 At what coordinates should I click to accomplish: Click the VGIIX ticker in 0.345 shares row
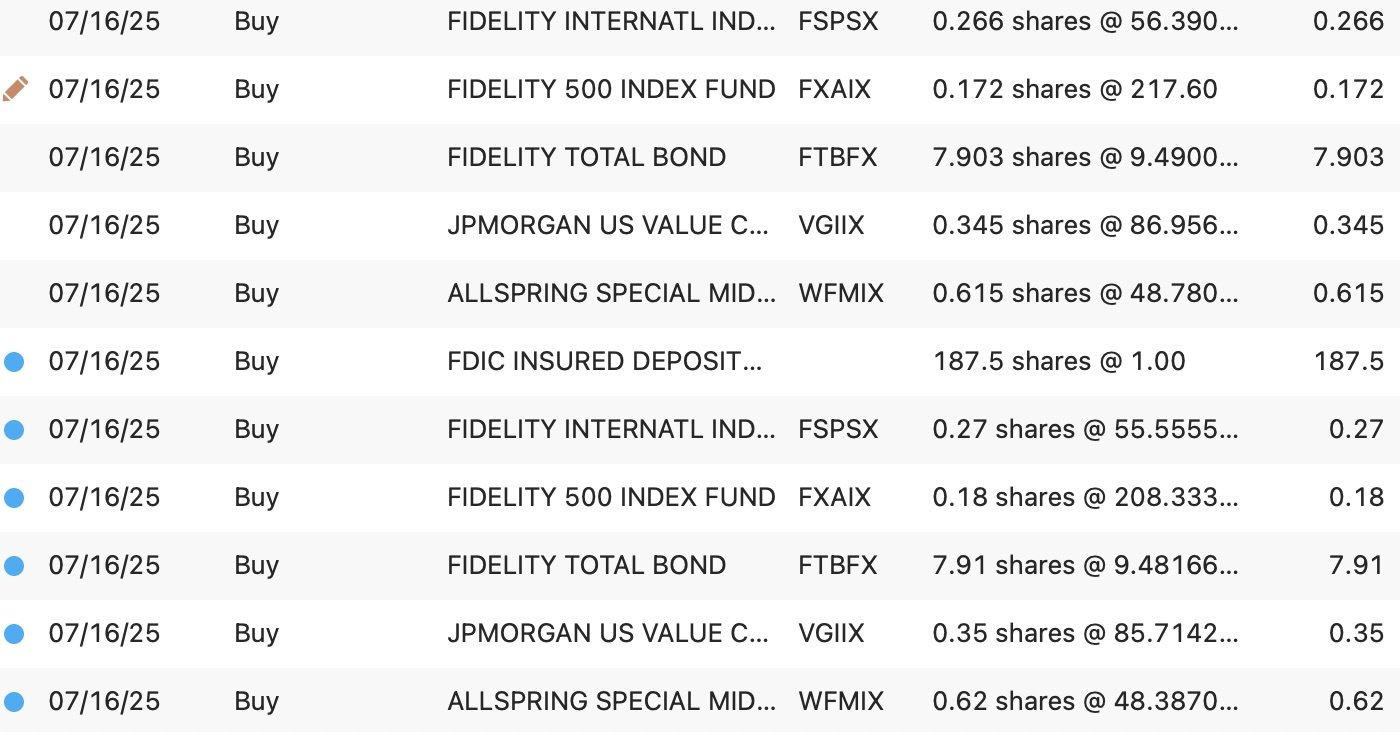click(831, 226)
